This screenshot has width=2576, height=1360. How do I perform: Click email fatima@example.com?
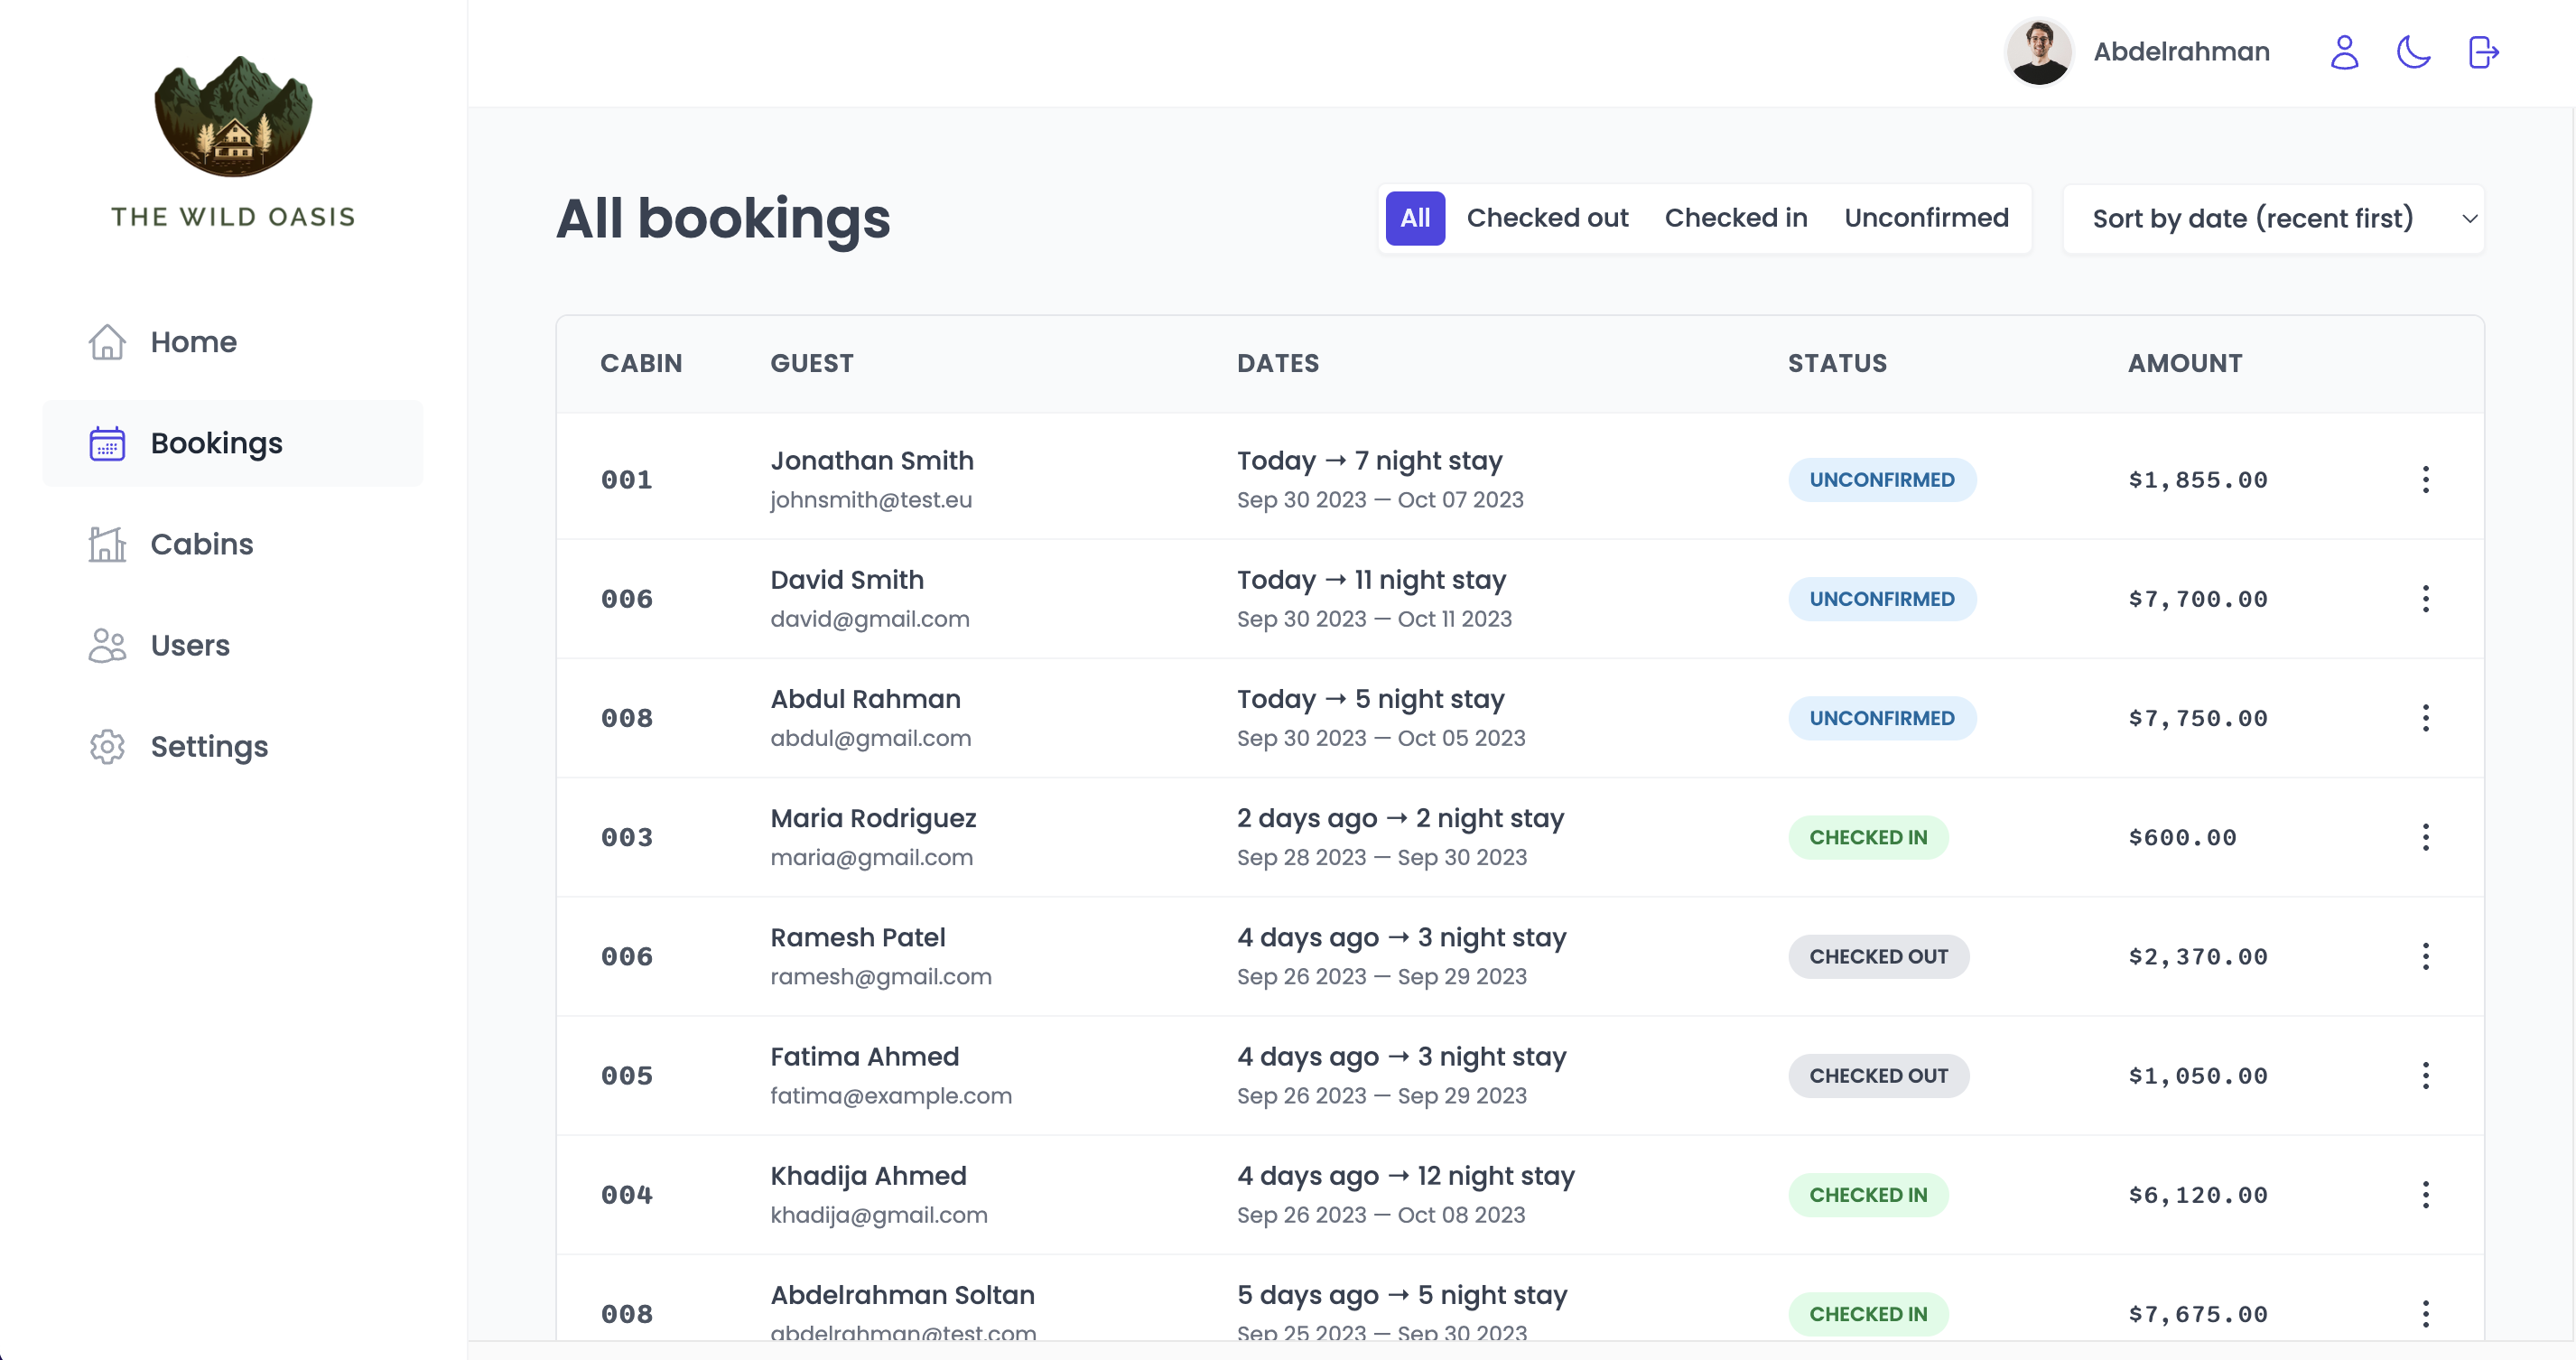click(891, 1096)
